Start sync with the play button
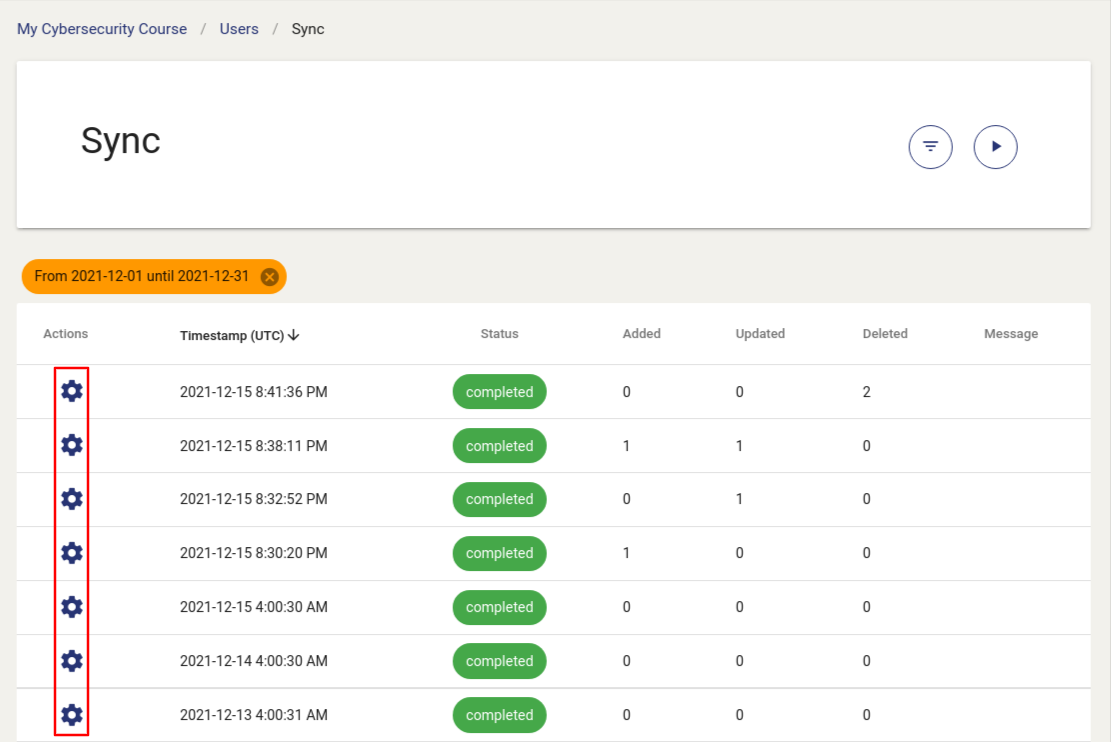Image resolution: width=1111 pixels, height=742 pixels. [995, 147]
